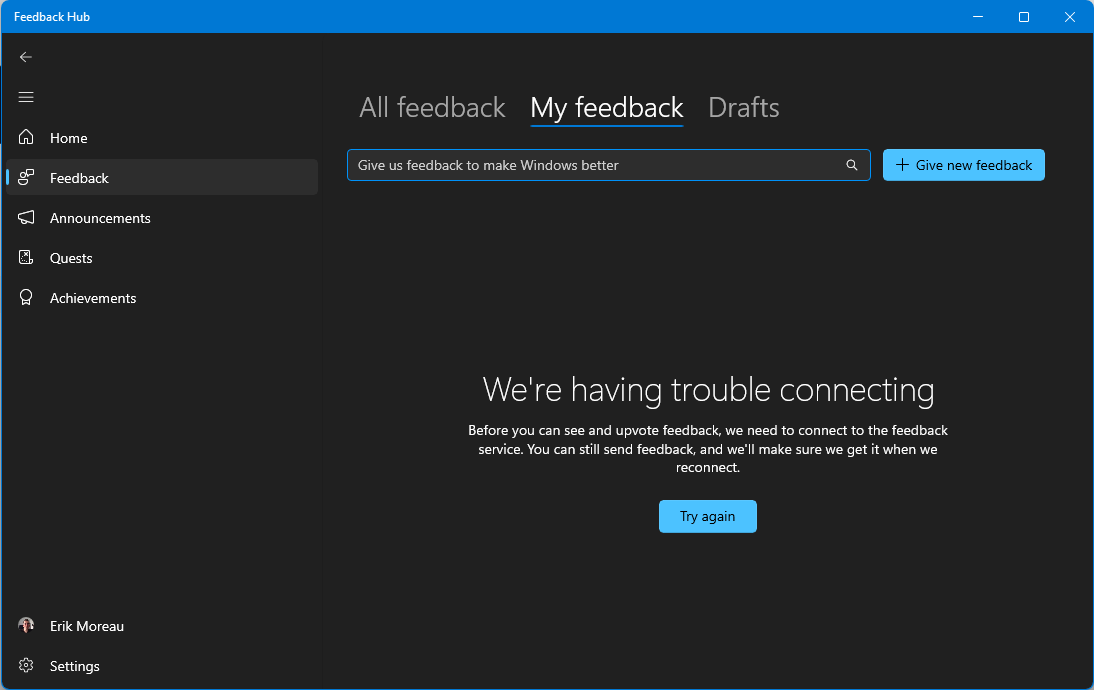The width and height of the screenshot is (1094, 690).
Task: Open the Achievements badge icon
Action: [x=27, y=298]
